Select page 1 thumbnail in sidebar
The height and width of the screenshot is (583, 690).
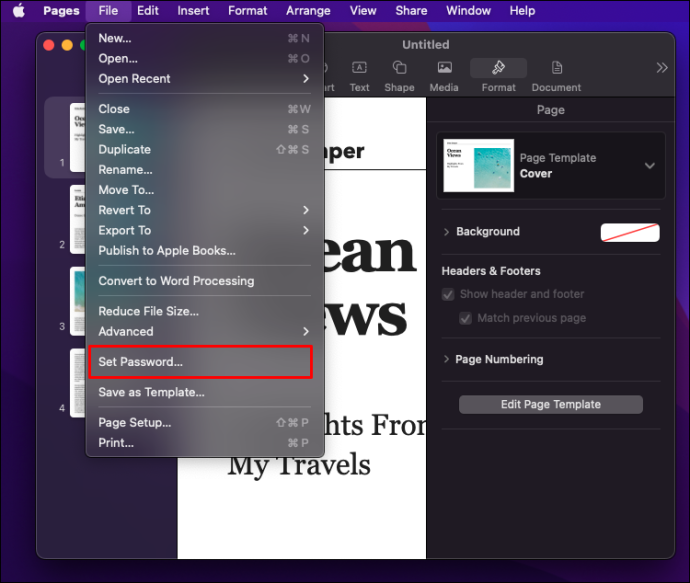pyautogui.click(x=77, y=137)
